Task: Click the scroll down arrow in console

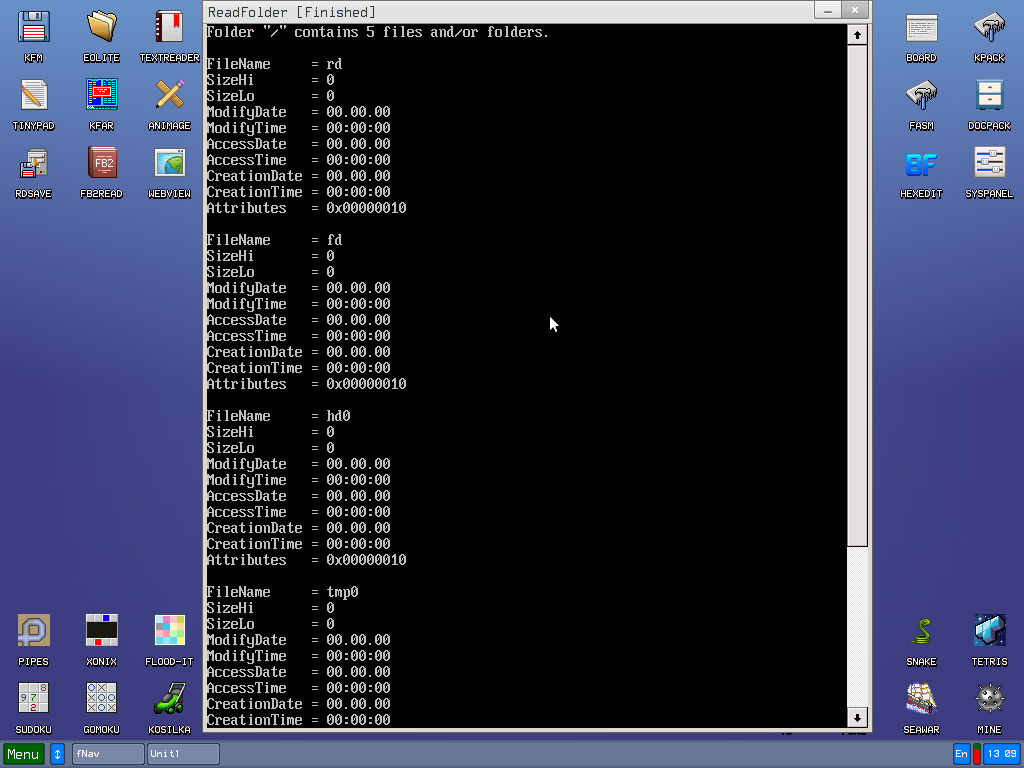Action: (x=857, y=717)
